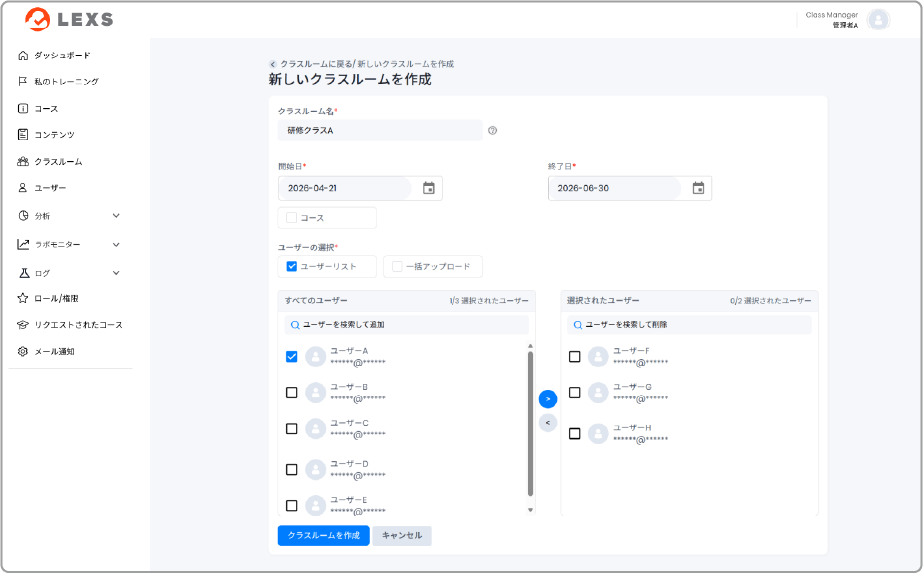
Task: Click ユーザーF avatar thumbnail
Action: [x=598, y=357]
